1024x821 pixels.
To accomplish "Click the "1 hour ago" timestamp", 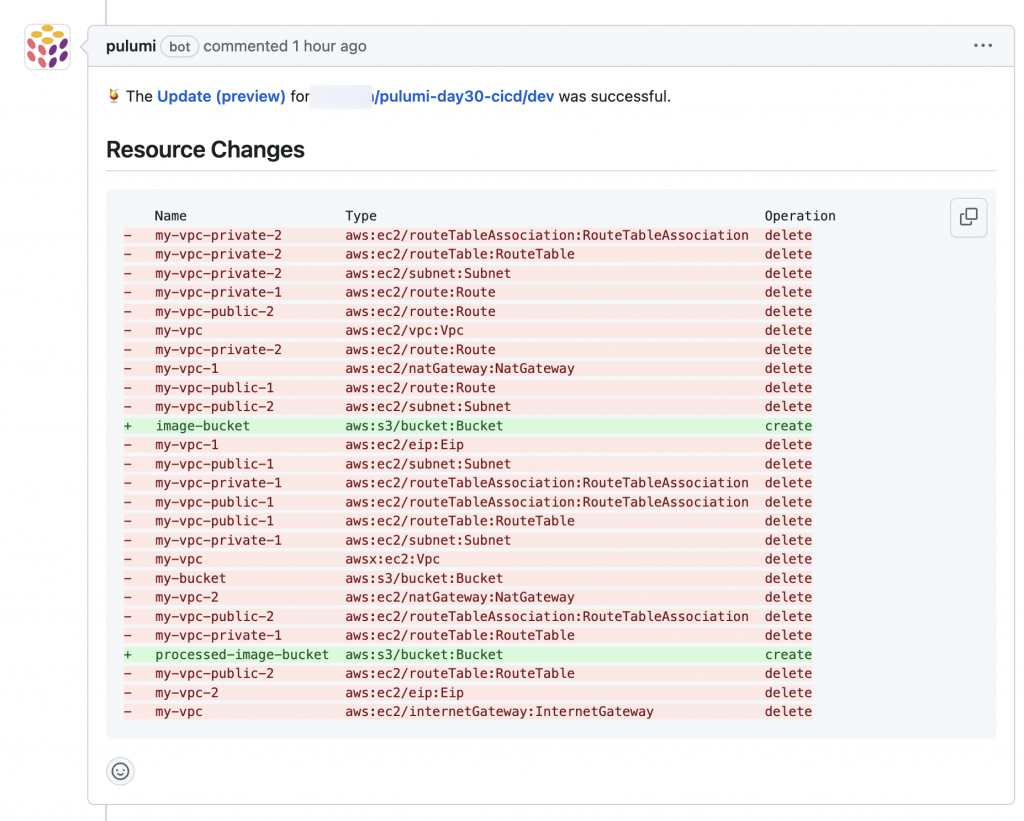I will (329, 46).
